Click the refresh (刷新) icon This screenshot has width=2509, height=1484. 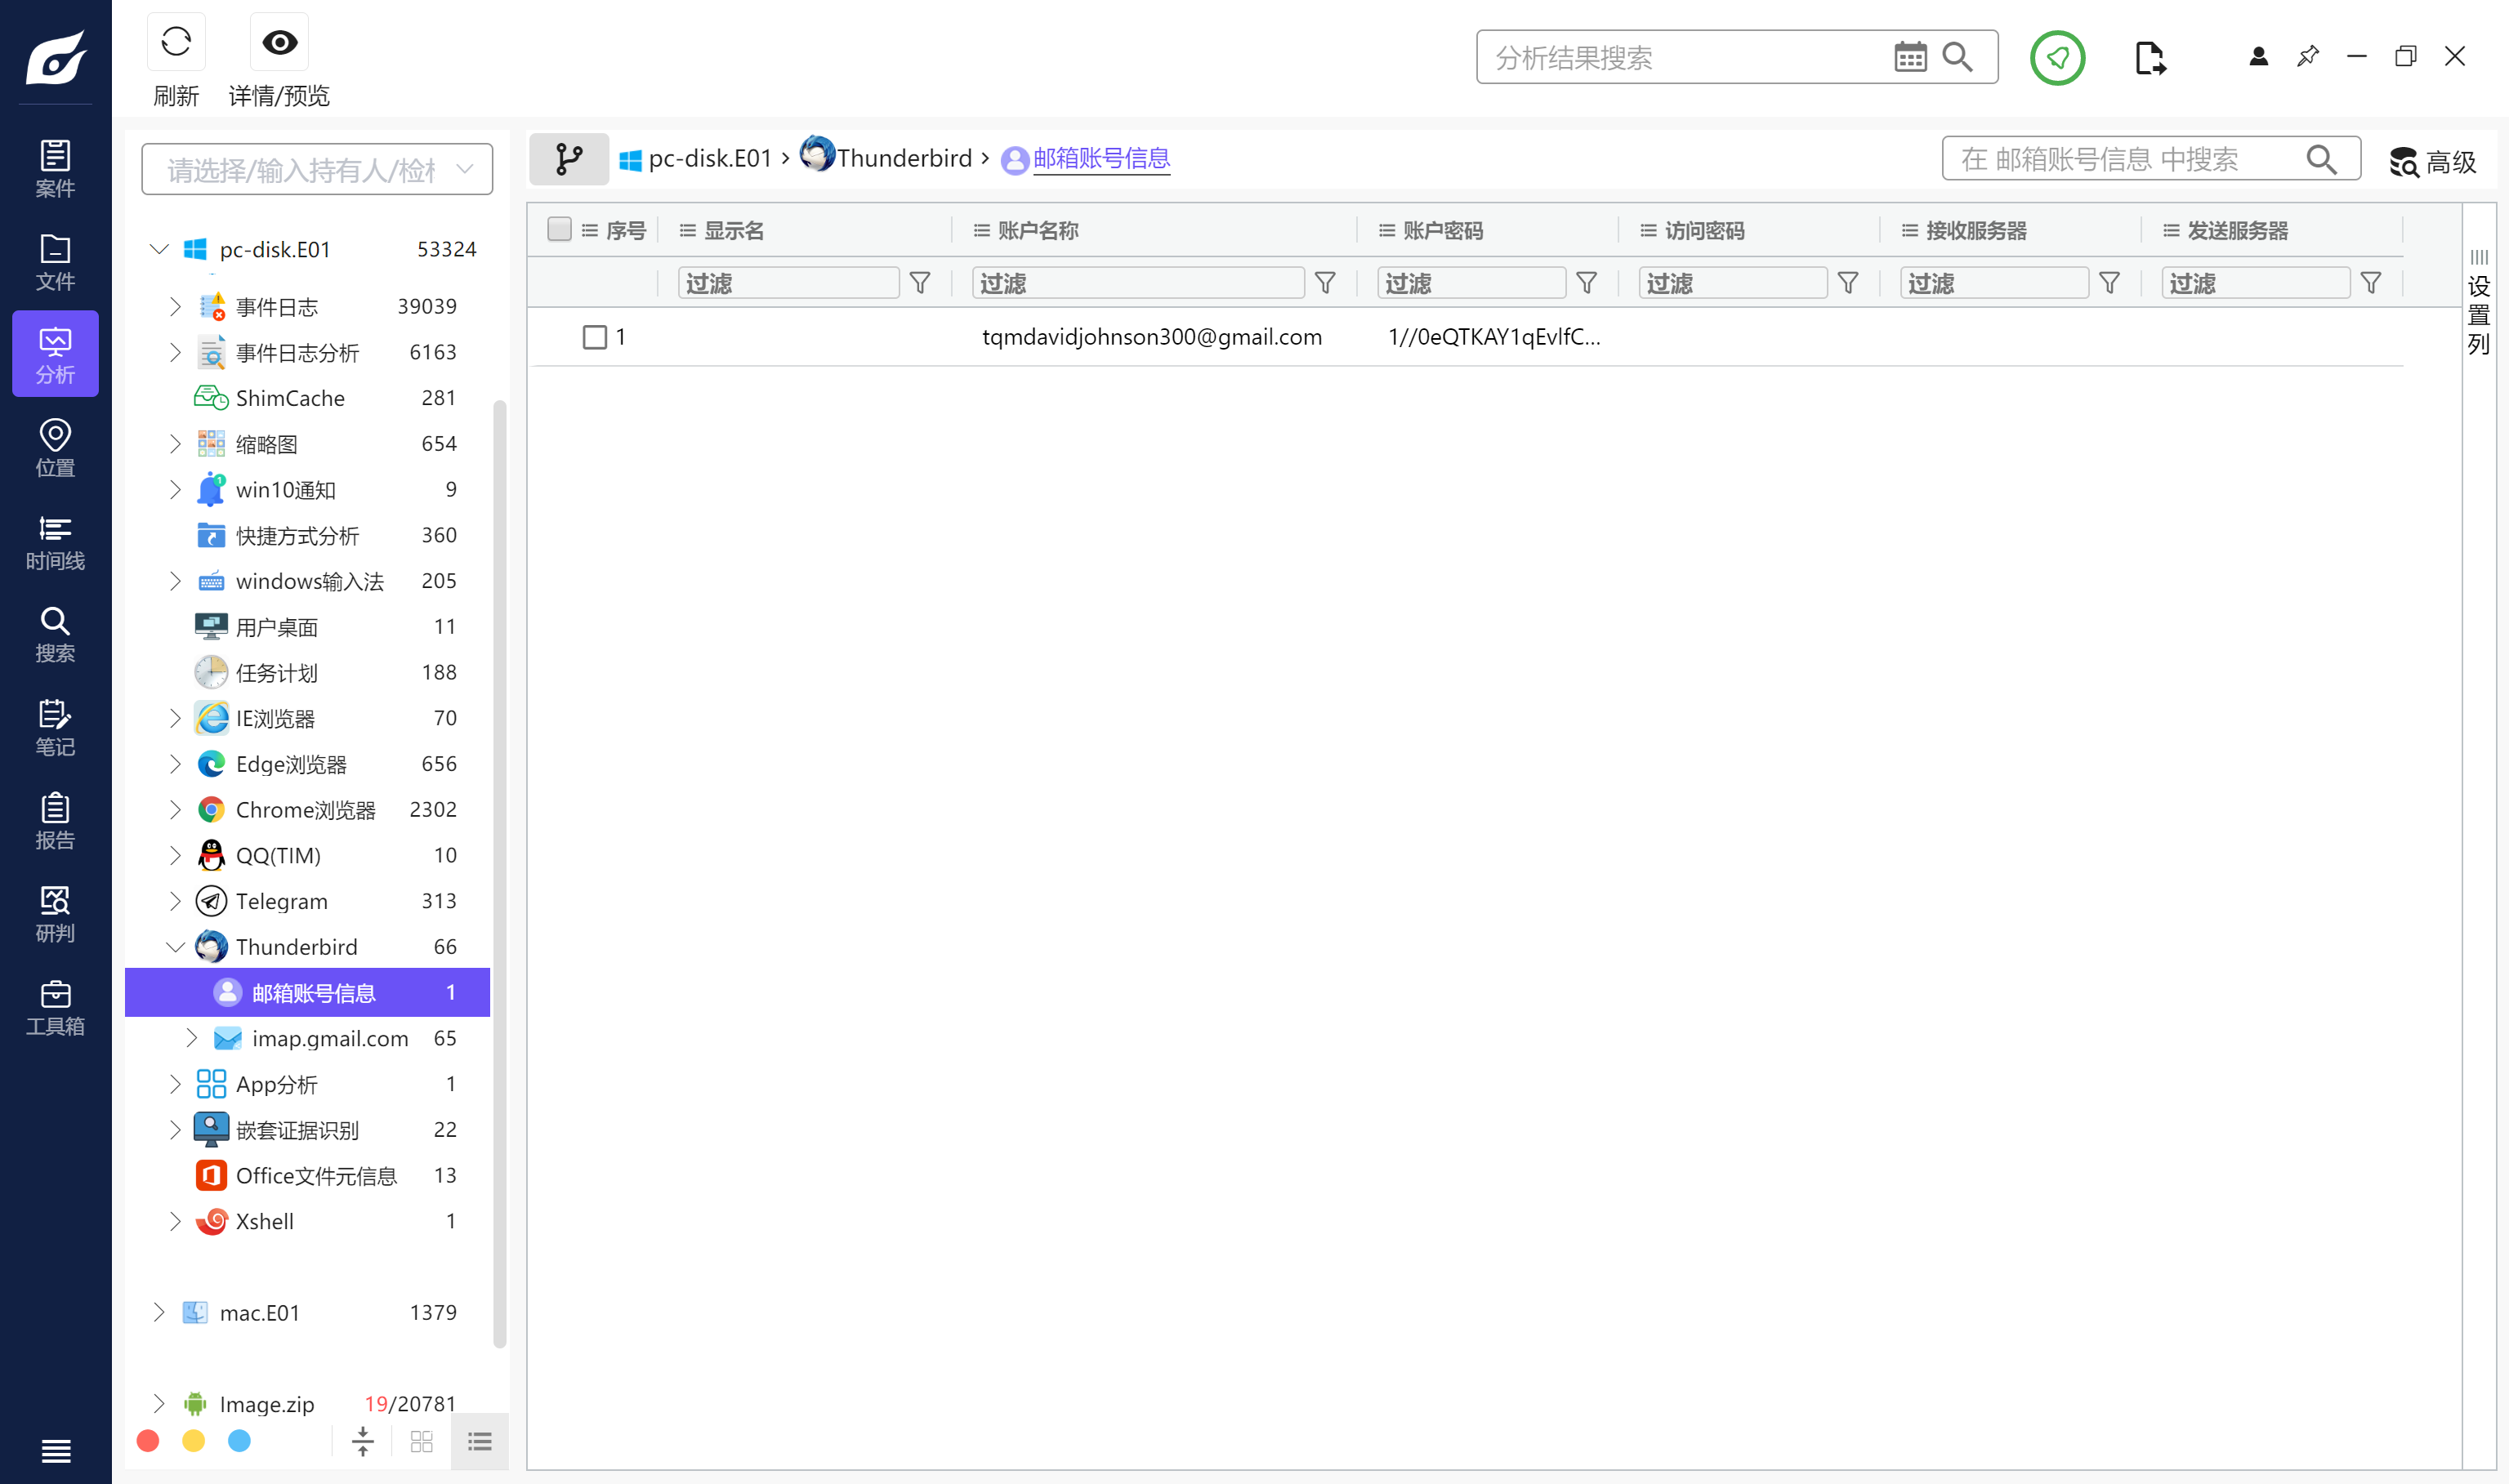176,42
